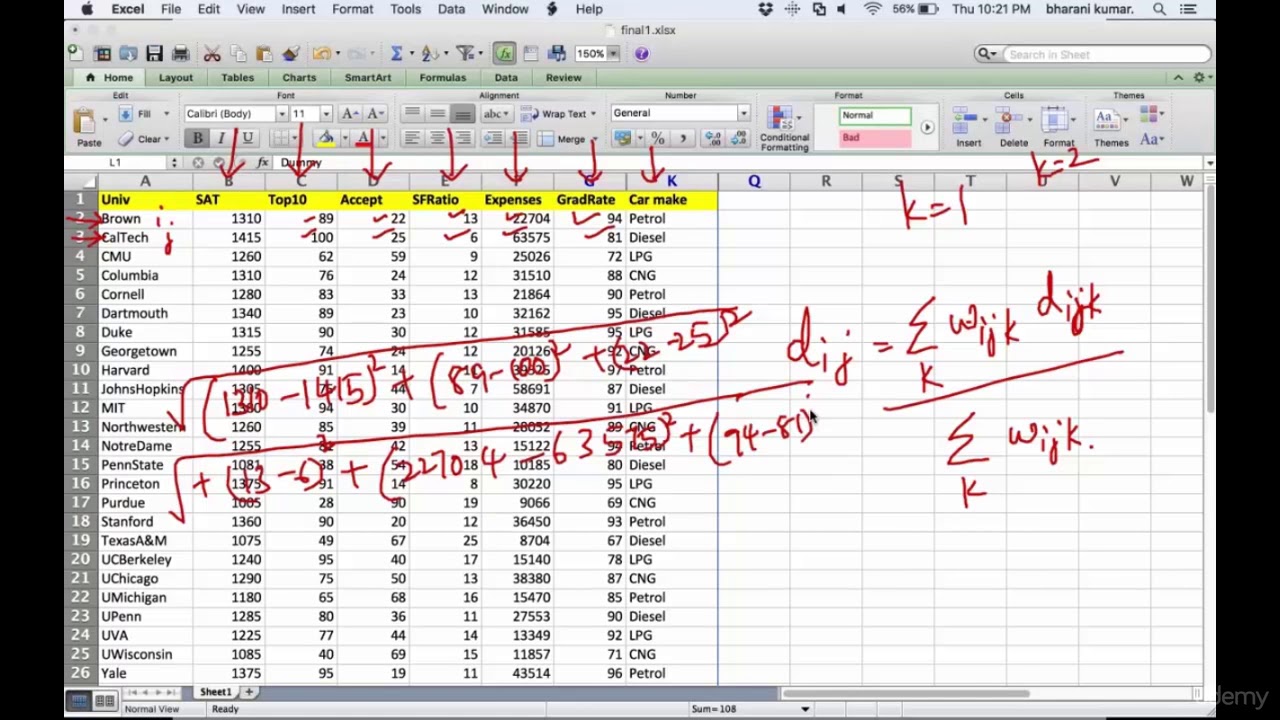The image size is (1280, 720).
Task: Open the Layout ribbon tab
Action: (175, 77)
